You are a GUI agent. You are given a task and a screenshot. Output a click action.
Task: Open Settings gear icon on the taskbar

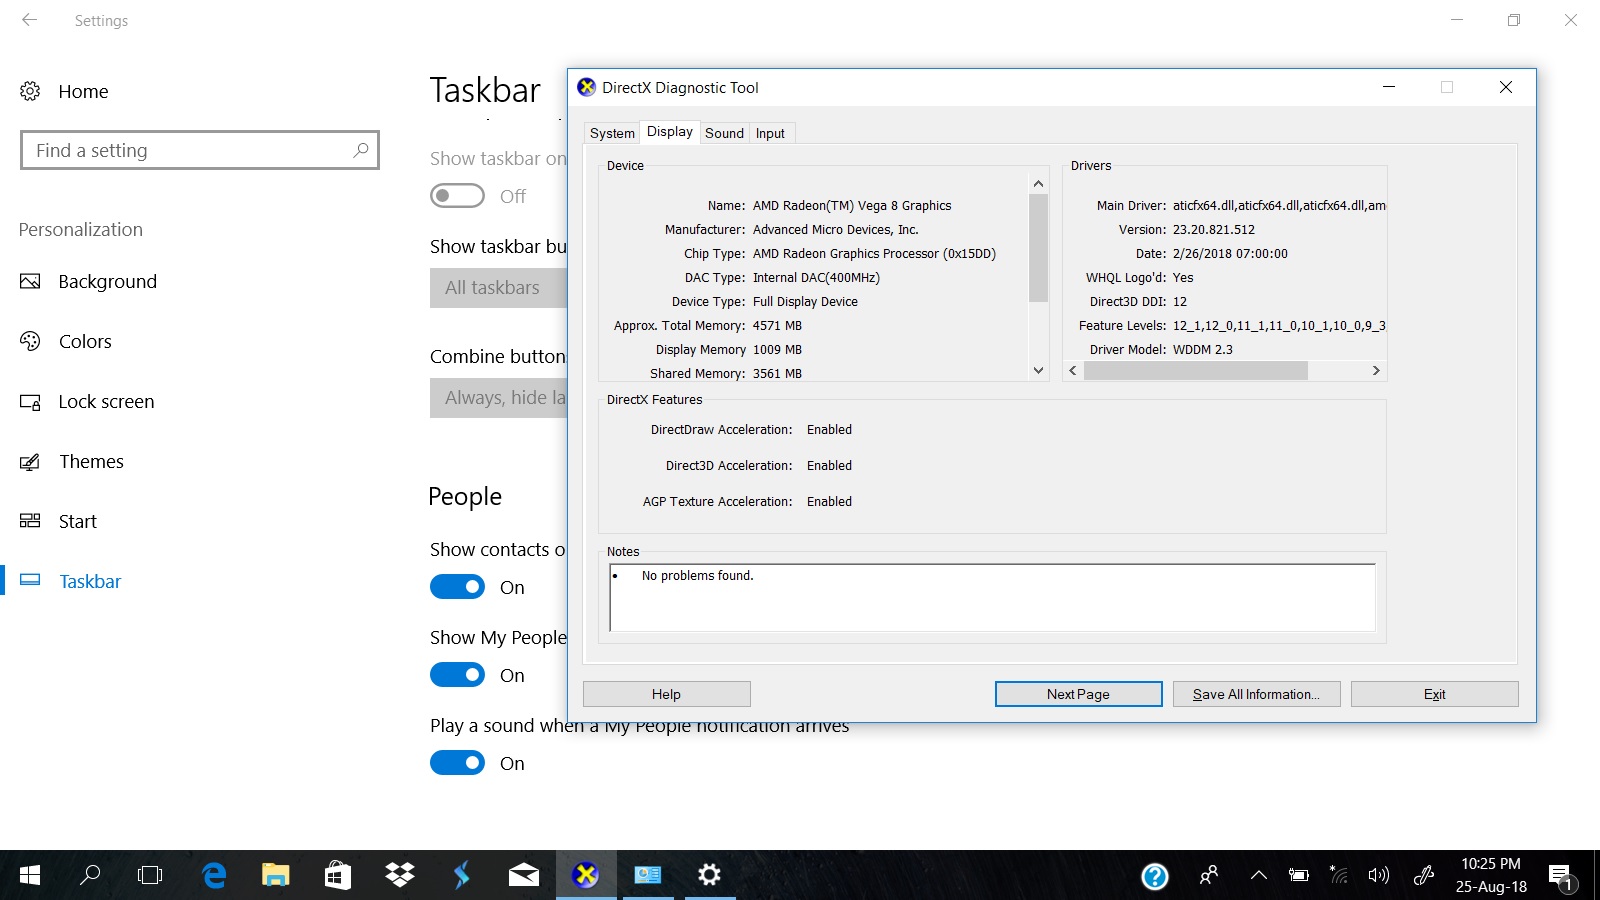(709, 875)
